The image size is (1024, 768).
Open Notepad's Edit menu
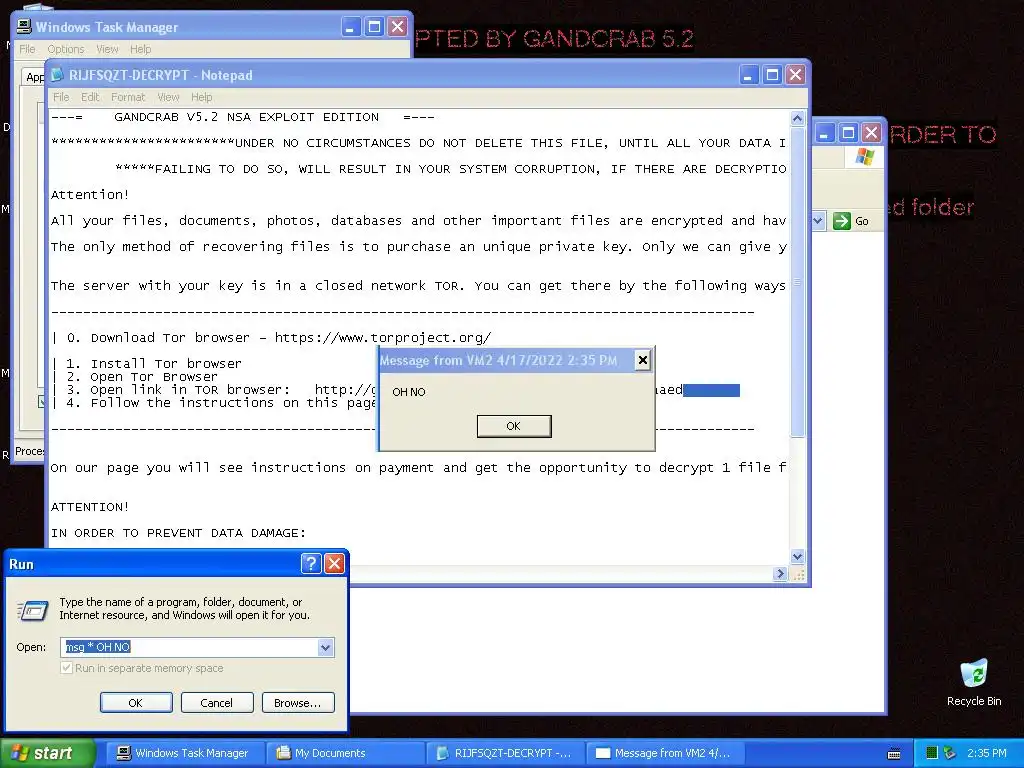click(90, 97)
